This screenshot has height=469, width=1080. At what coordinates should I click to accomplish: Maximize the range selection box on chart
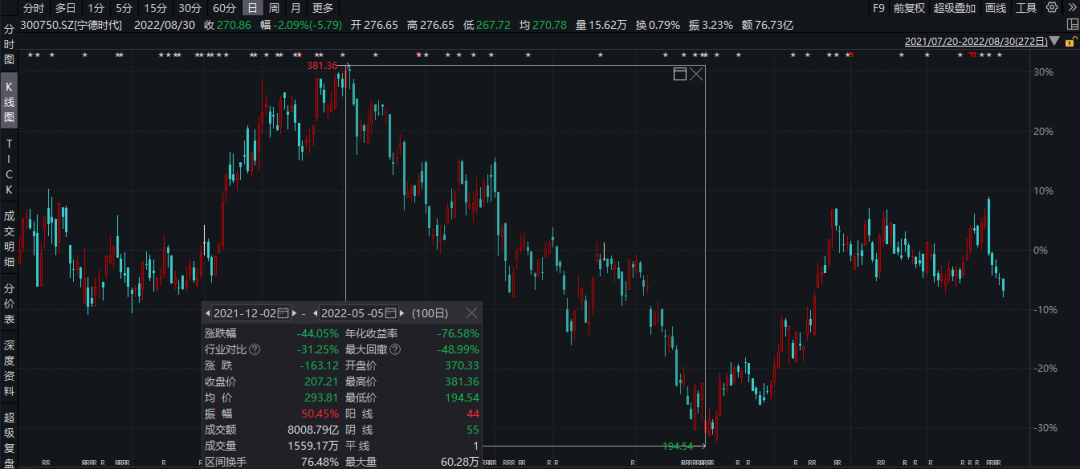click(x=680, y=74)
